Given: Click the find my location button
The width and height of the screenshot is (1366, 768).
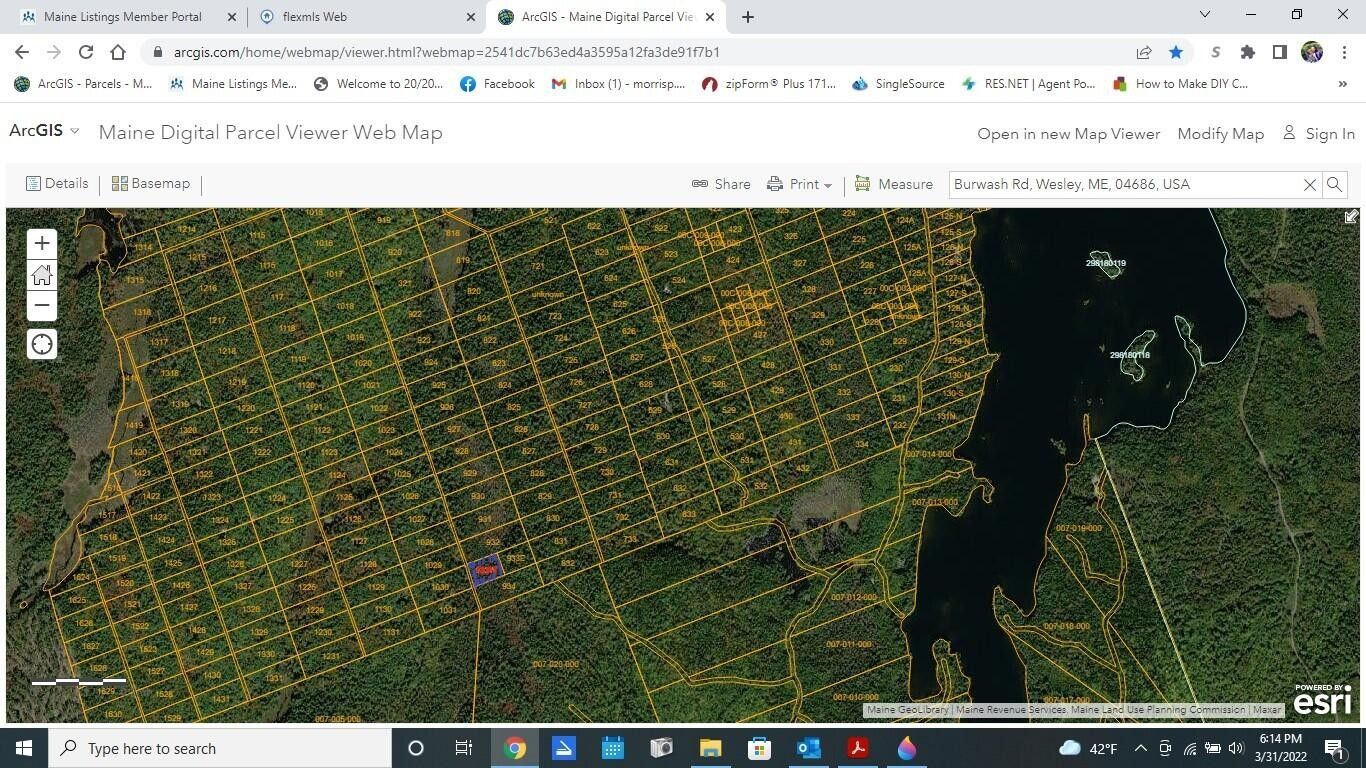Looking at the screenshot, I should [42, 345].
